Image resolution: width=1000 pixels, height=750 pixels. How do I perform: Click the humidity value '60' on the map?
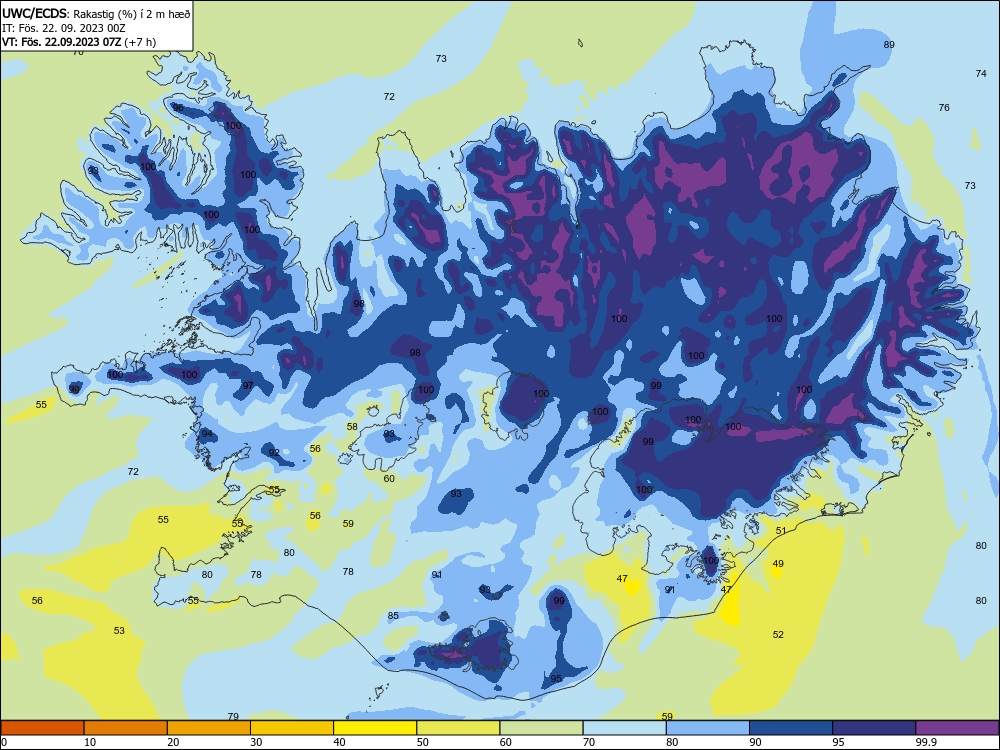[389, 478]
